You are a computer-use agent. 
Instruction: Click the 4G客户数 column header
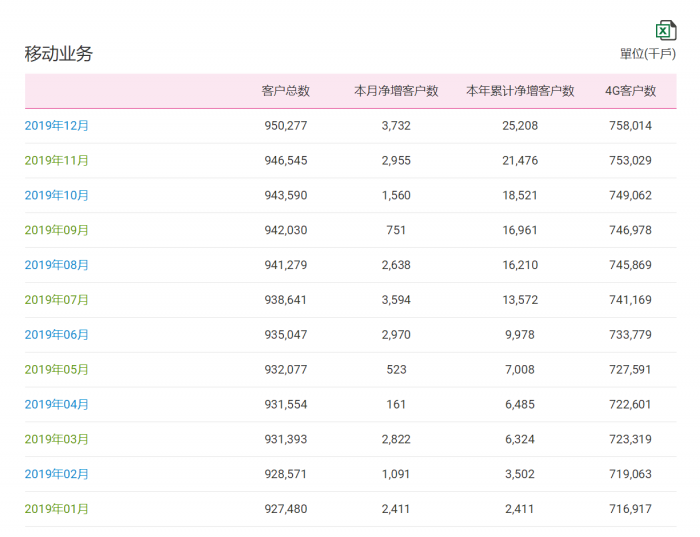[630, 91]
